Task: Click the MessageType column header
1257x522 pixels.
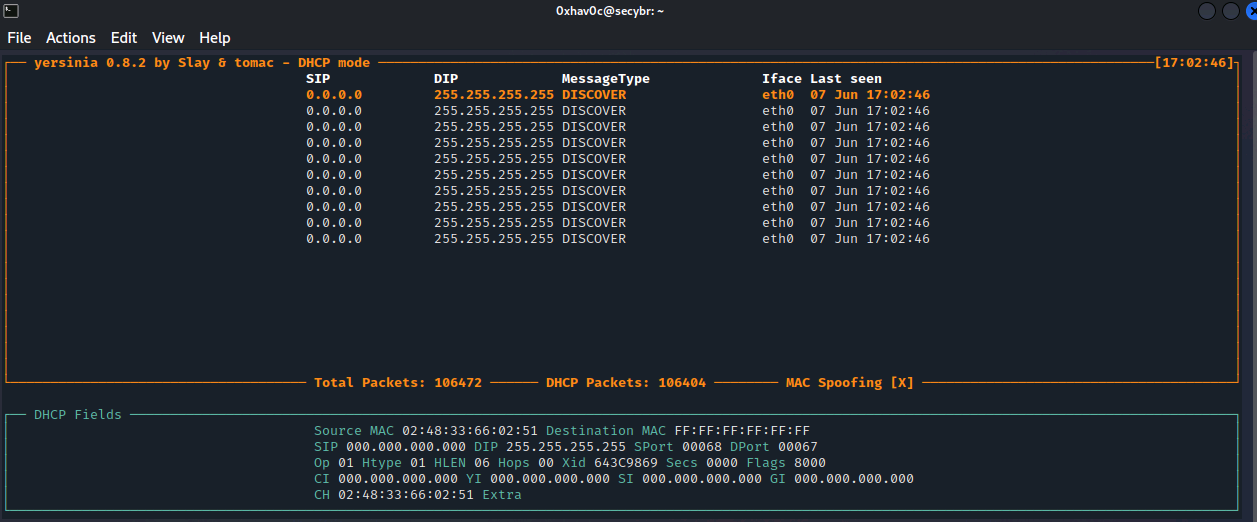Action: tap(605, 79)
